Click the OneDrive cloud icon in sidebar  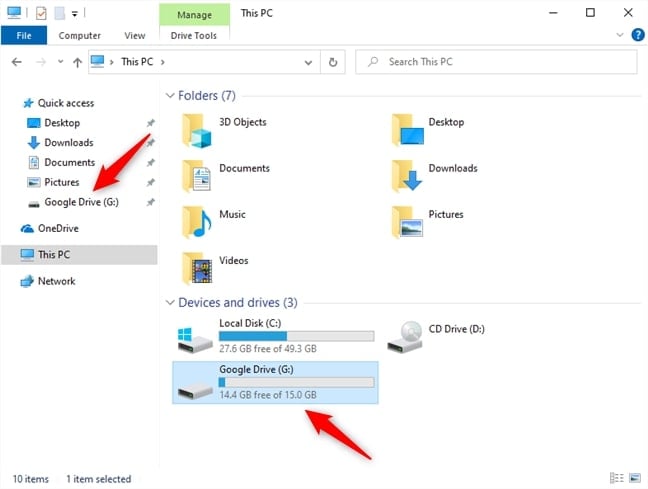coord(27,229)
